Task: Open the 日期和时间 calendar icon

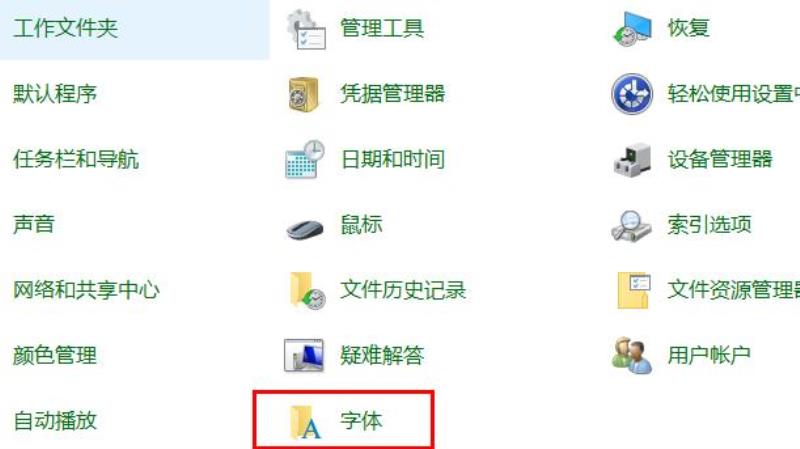Action: (305, 159)
